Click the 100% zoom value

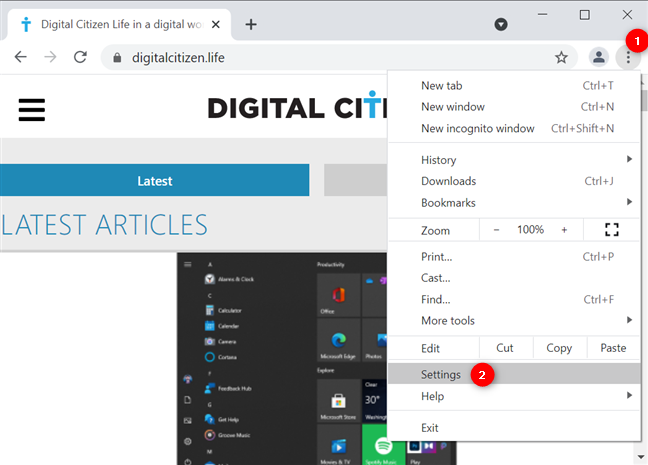[530, 230]
